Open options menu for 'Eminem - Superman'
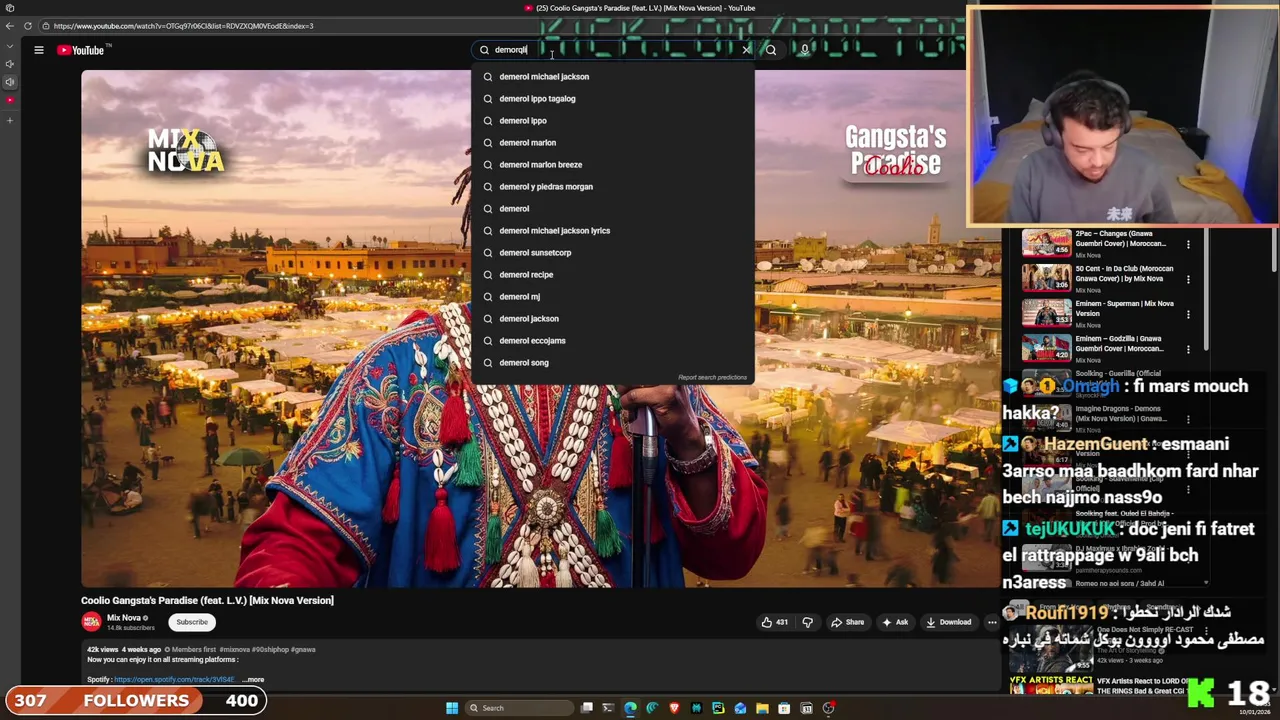1280x720 pixels. coord(1188,314)
